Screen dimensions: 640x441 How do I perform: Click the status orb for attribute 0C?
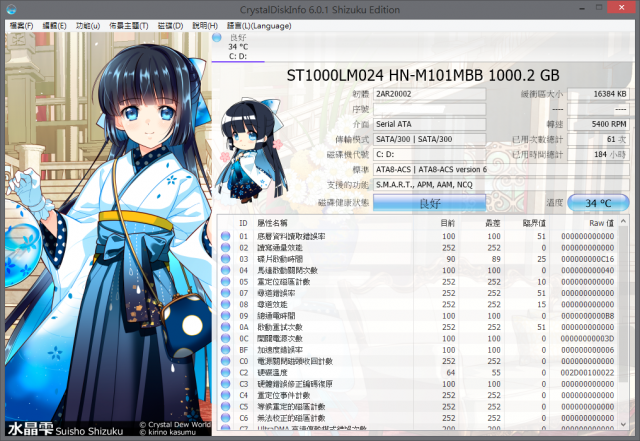[225, 338]
